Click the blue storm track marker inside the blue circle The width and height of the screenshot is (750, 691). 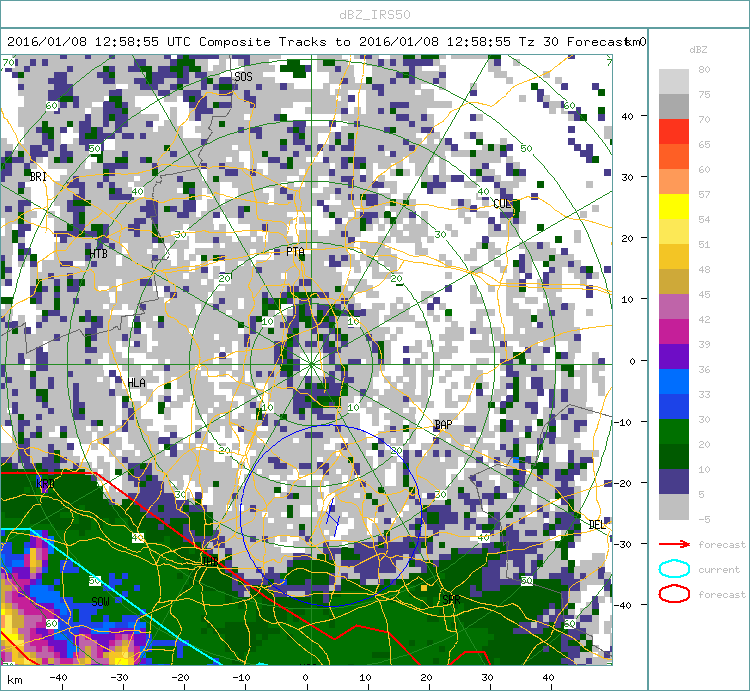(x=333, y=517)
